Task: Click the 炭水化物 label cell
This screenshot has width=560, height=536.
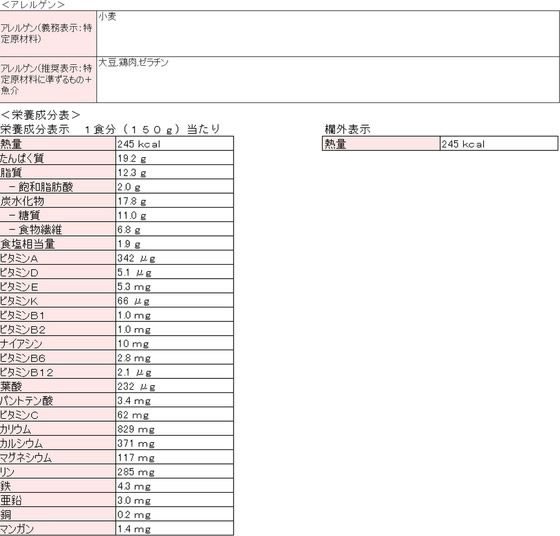Action: (x=58, y=201)
